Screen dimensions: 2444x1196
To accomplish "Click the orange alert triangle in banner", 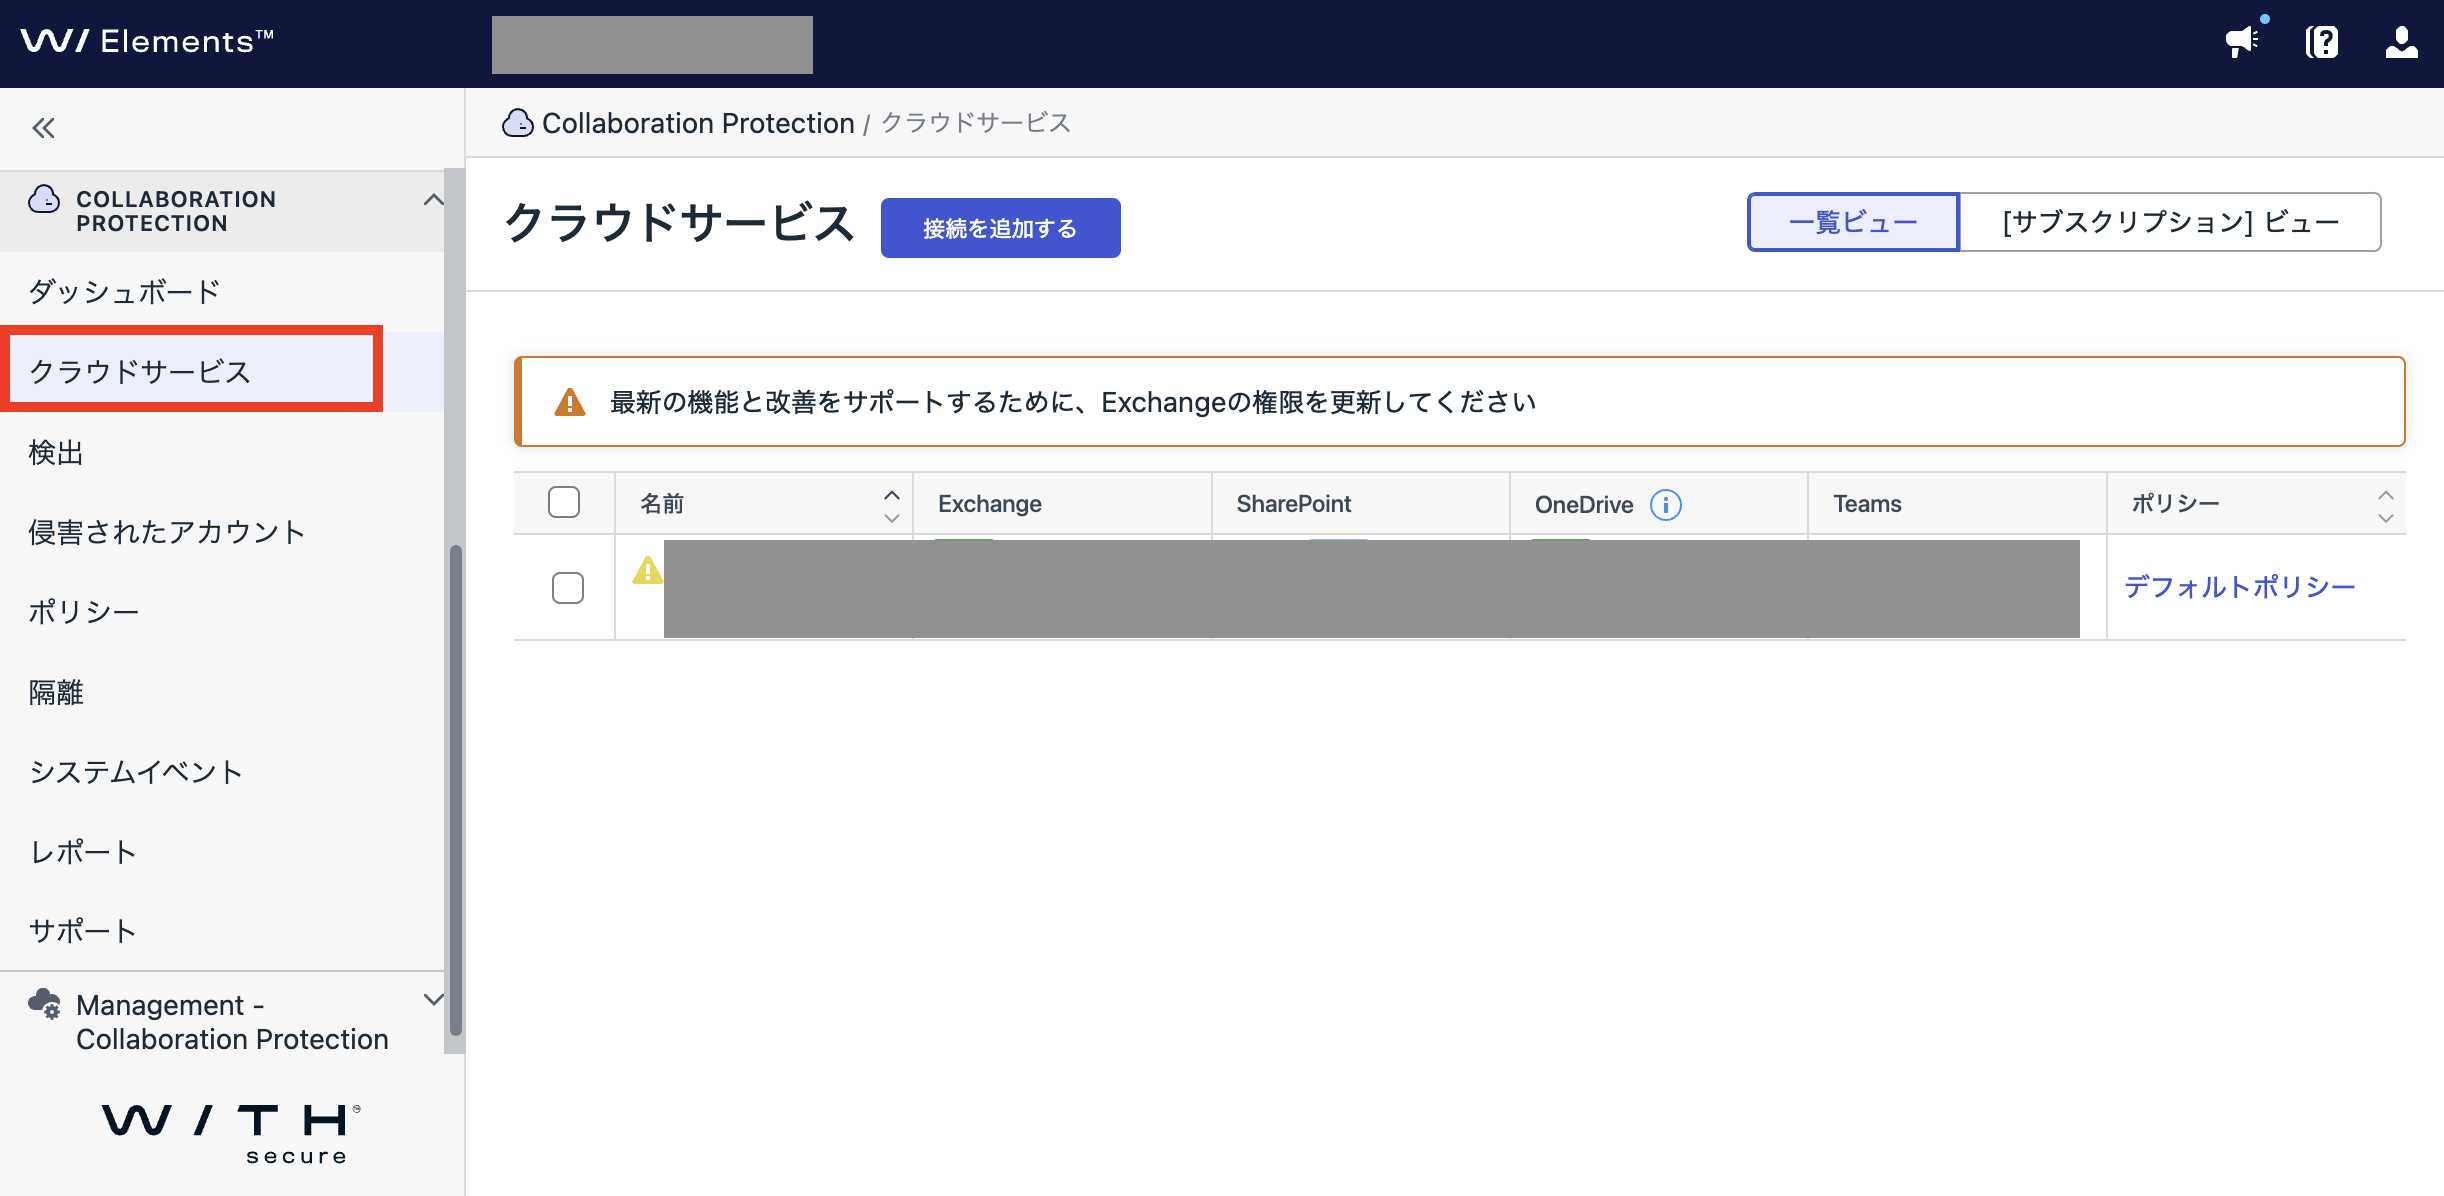I will point(570,402).
